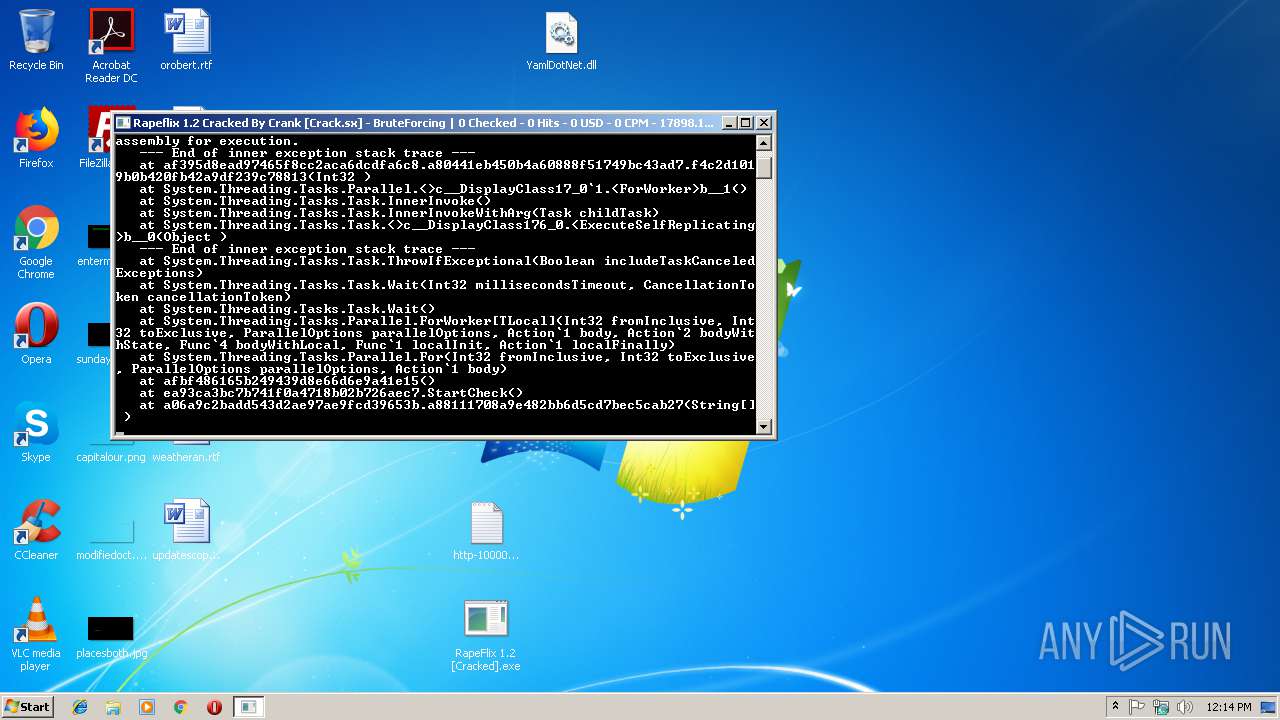
Task: Click the console scrollbar thumb
Action: [764, 166]
